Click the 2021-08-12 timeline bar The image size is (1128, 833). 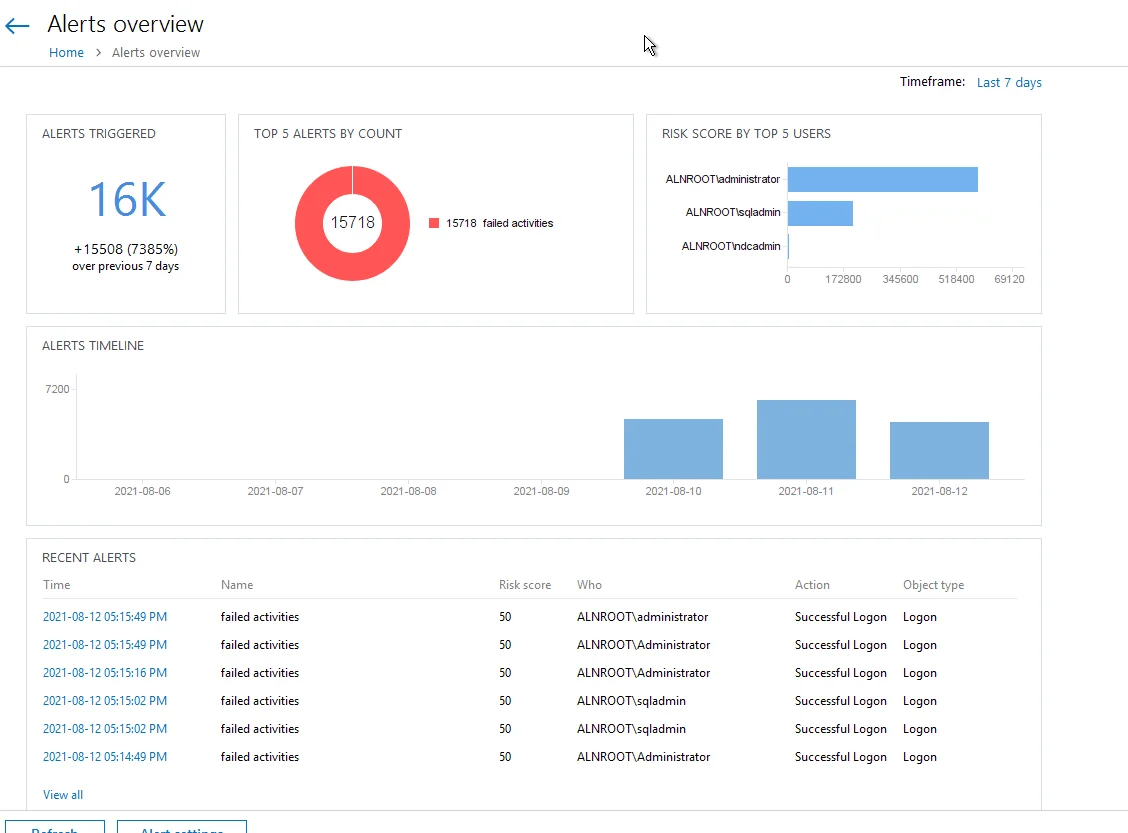point(940,450)
